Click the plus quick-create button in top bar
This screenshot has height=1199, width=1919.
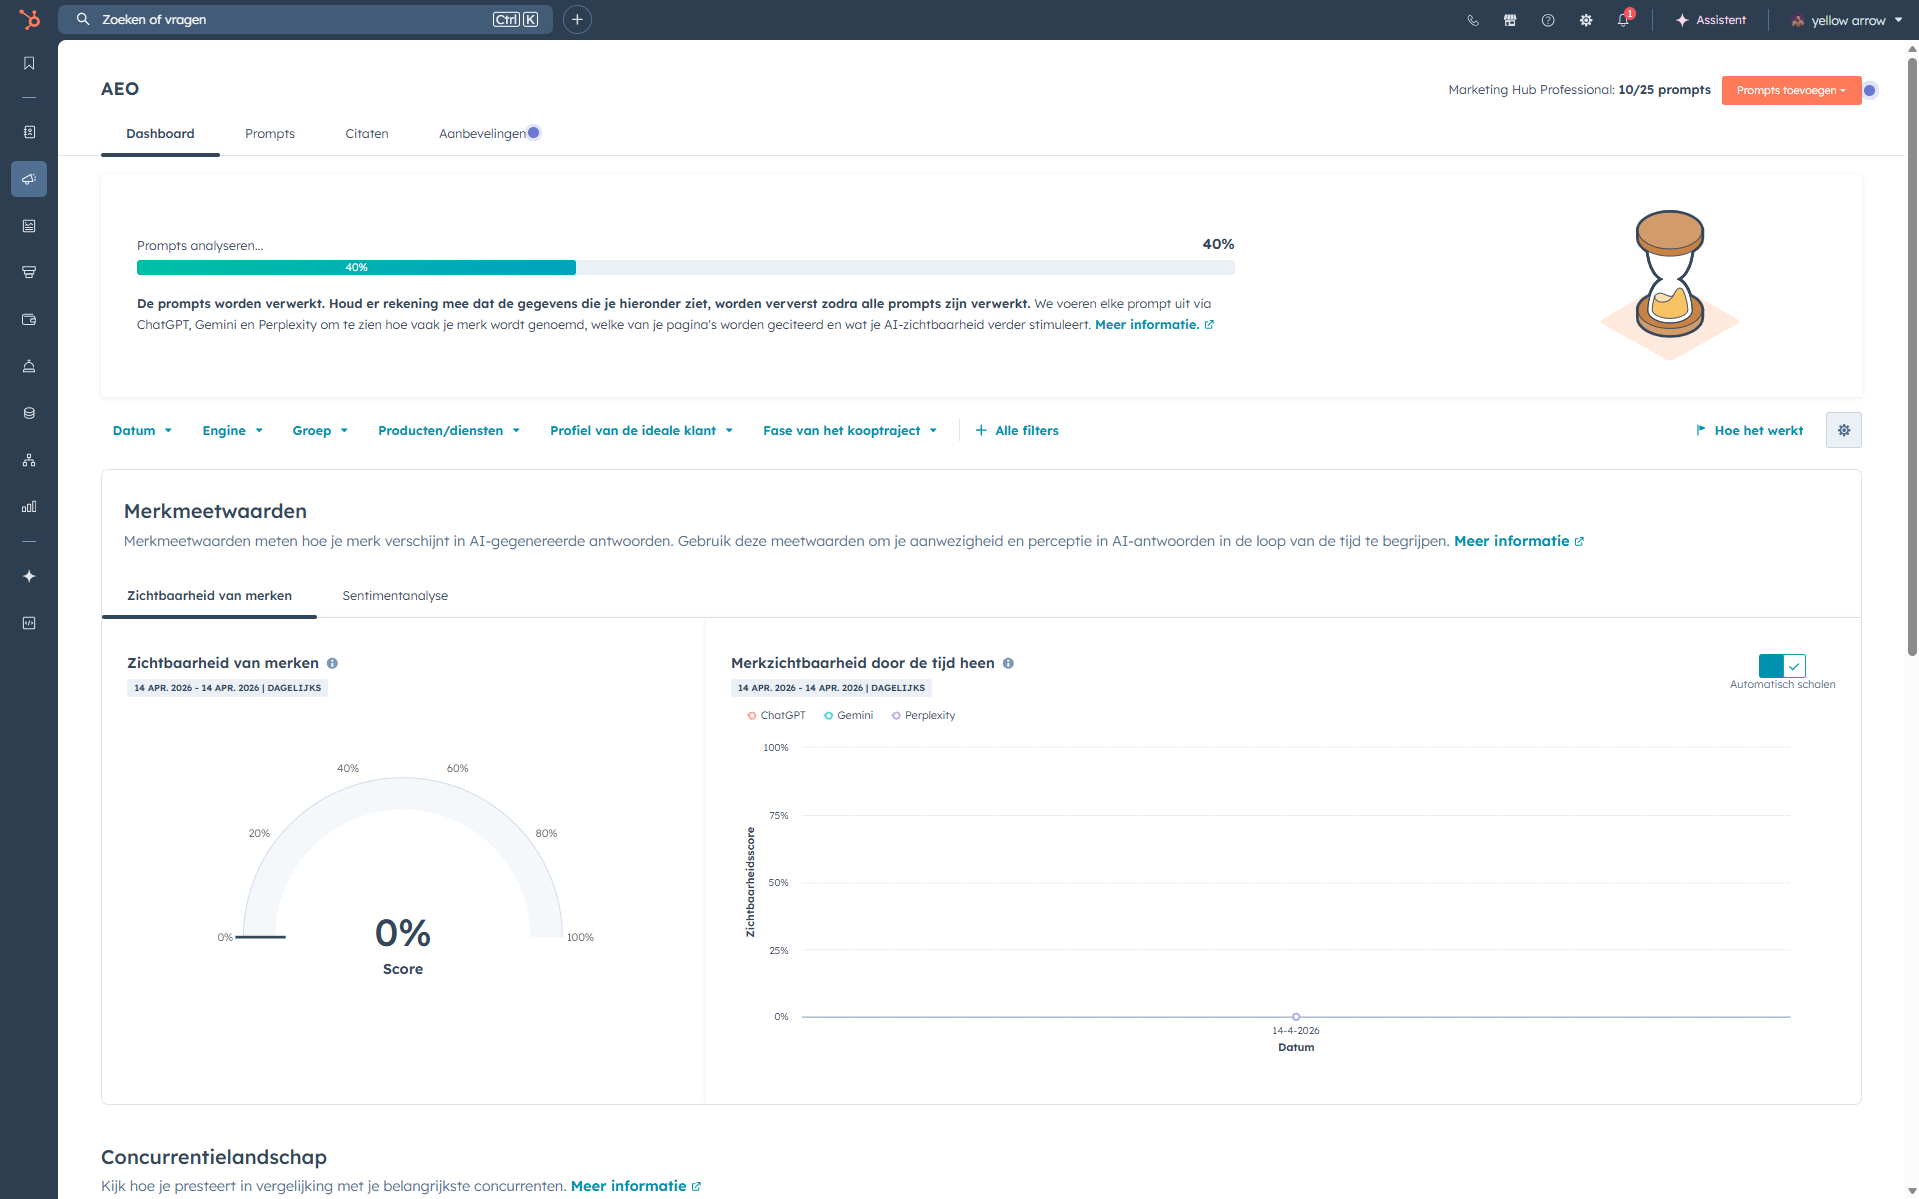[x=577, y=19]
